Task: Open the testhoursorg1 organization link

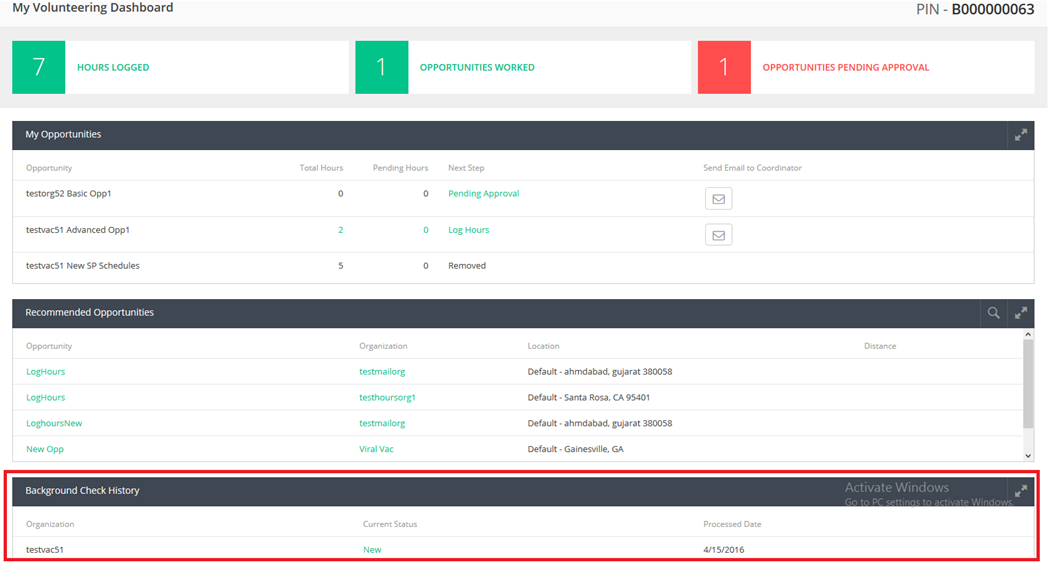Action: pyautogui.click(x=388, y=397)
